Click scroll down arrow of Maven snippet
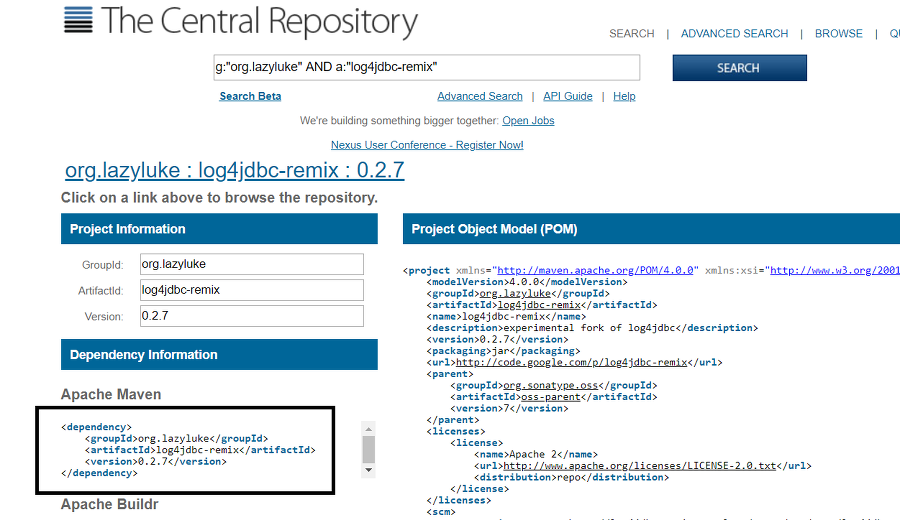The width and height of the screenshot is (900, 520). (x=368, y=469)
